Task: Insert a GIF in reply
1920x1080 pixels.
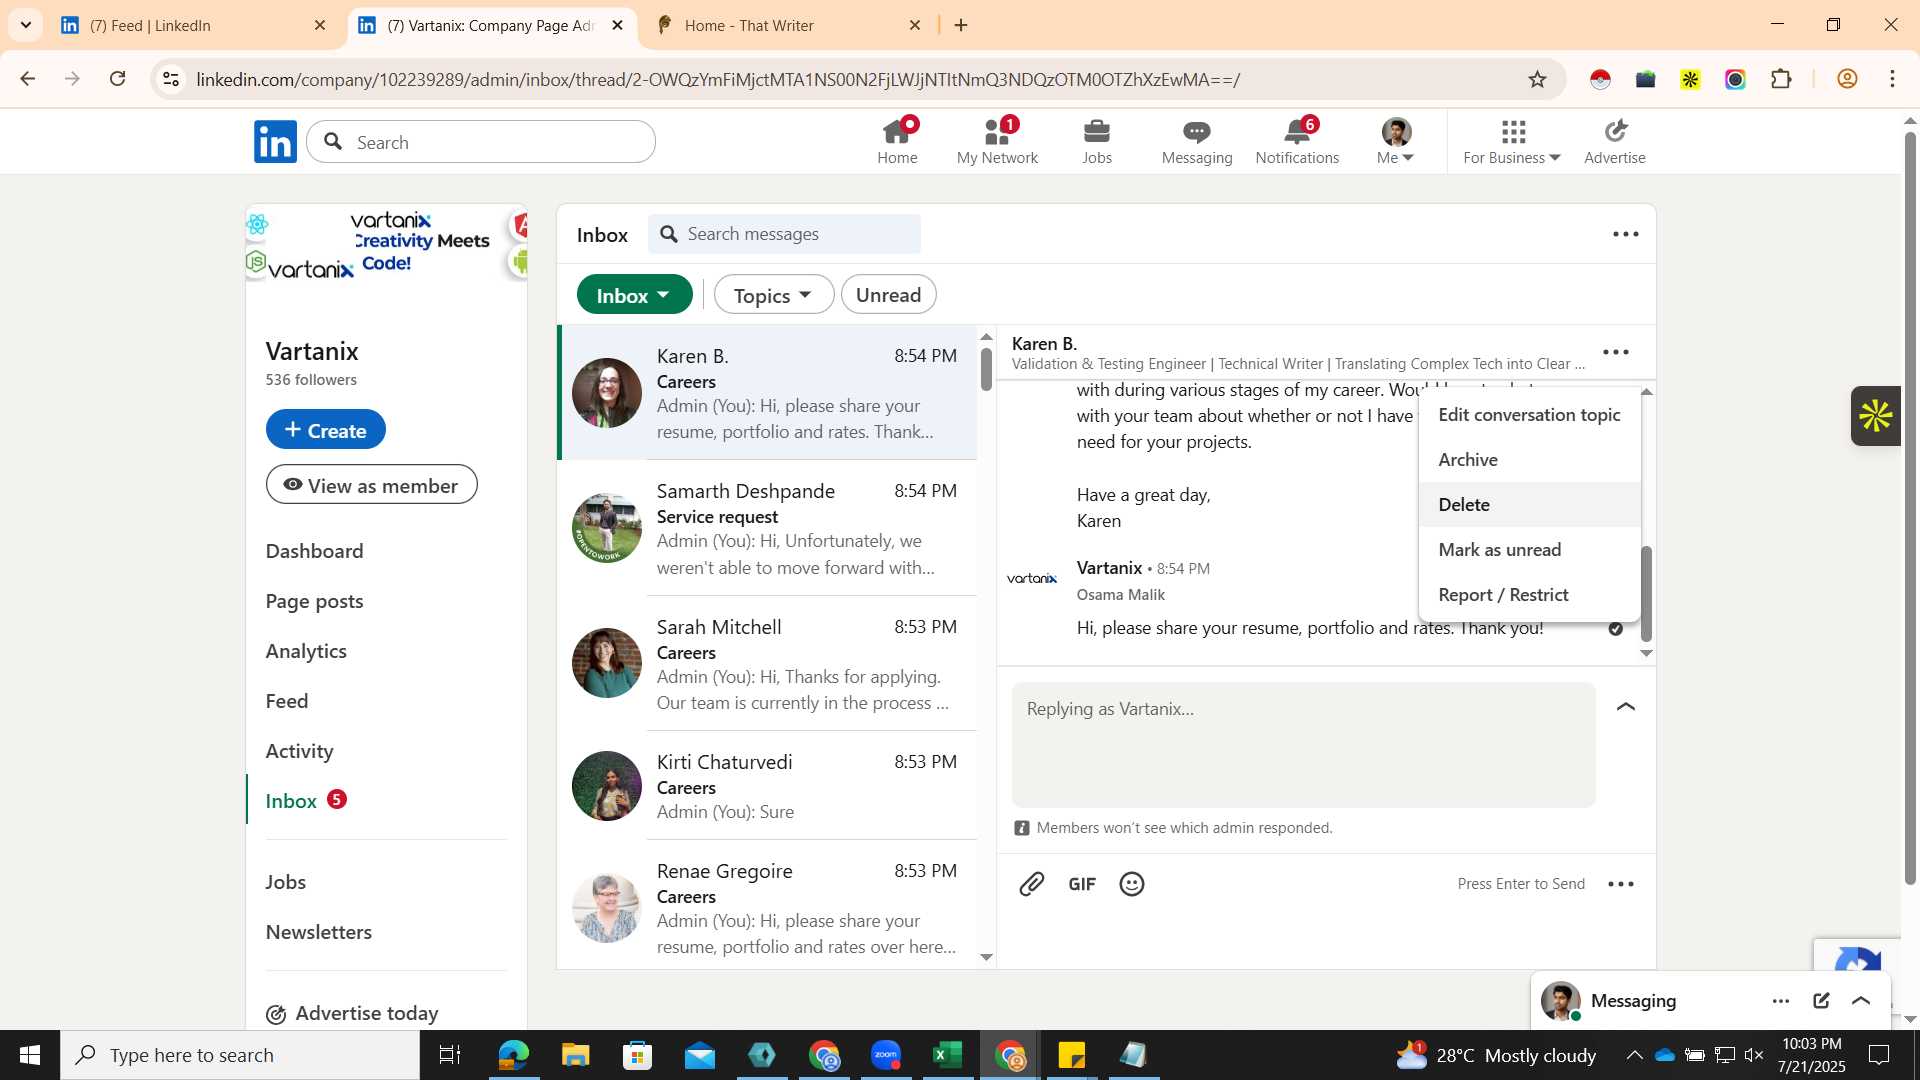Action: 1082,884
